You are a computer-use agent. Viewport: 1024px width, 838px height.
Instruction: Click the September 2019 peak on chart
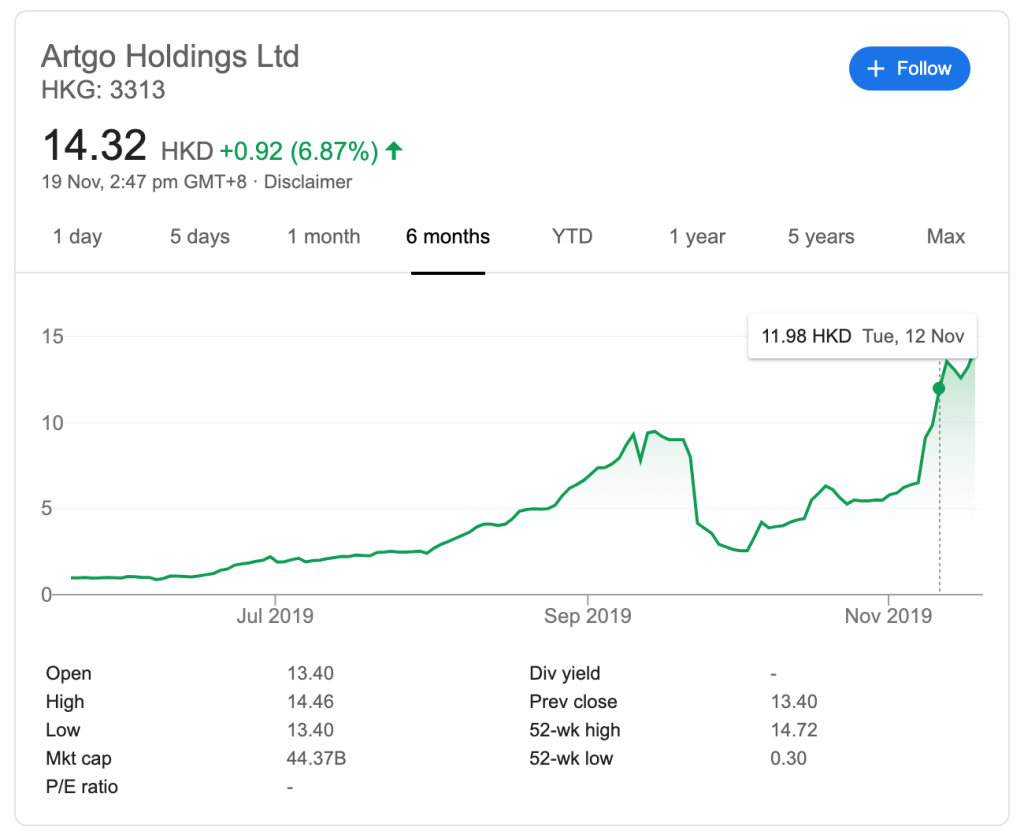652,431
